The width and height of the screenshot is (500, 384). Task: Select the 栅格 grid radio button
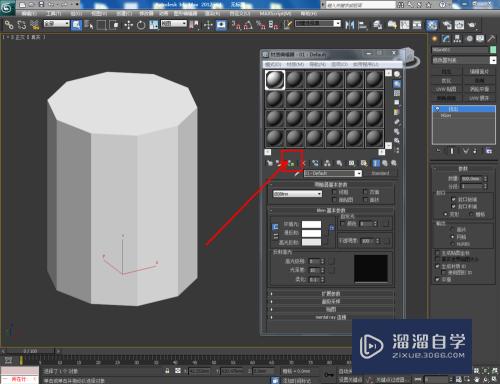pos(471,214)
